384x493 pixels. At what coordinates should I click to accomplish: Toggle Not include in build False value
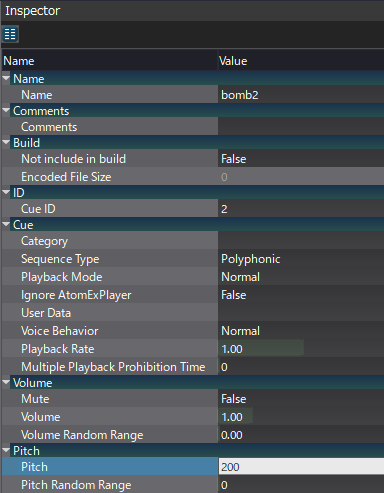301,159
